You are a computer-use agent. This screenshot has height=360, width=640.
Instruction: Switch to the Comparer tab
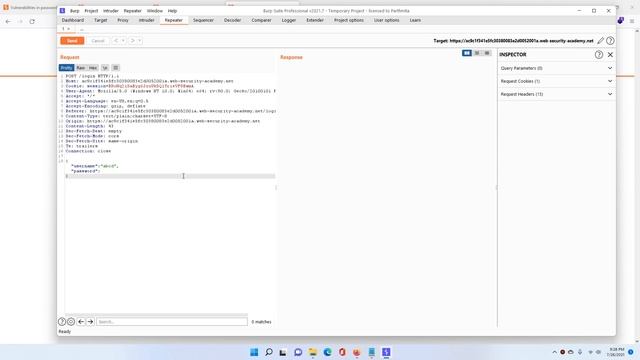[x=261, y=20]
